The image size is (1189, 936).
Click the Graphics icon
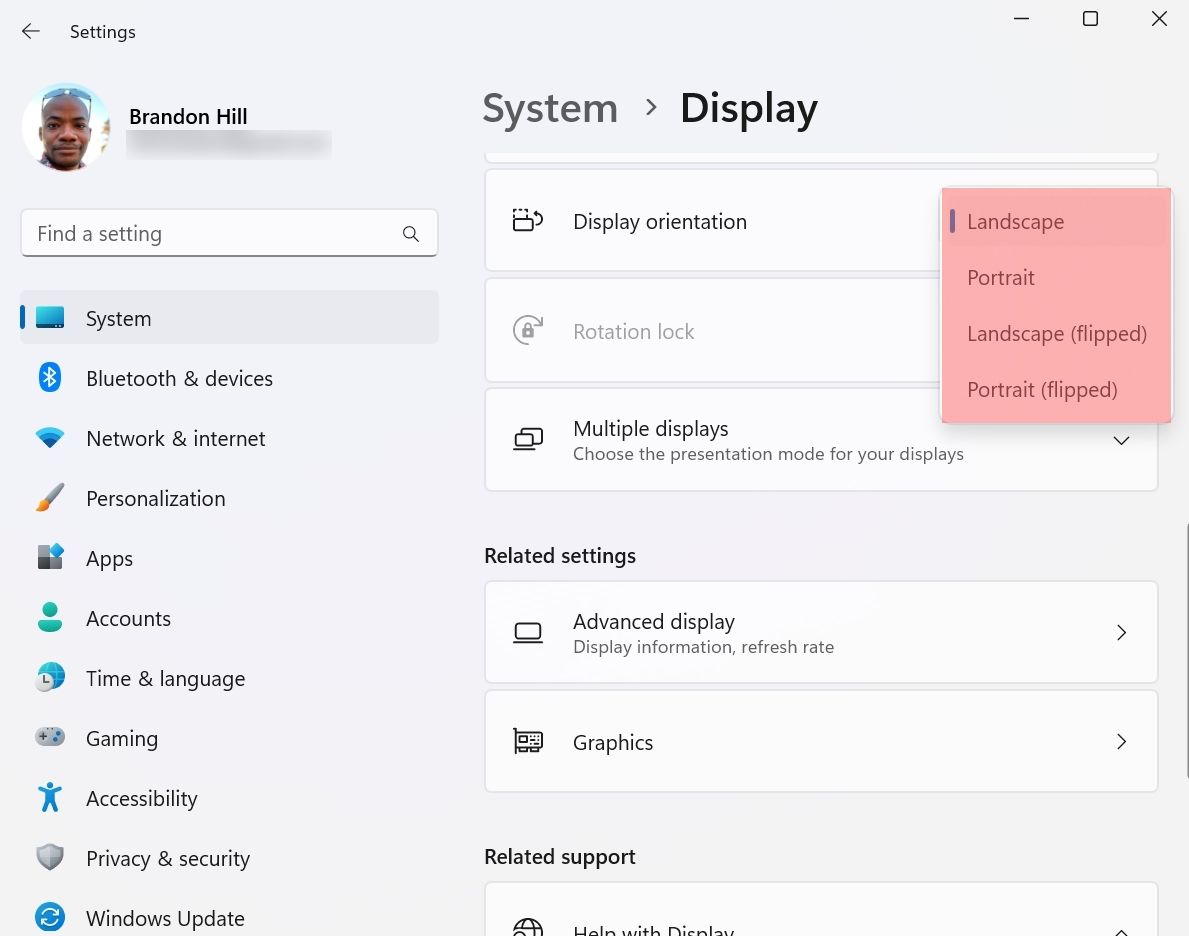[528, 741]
